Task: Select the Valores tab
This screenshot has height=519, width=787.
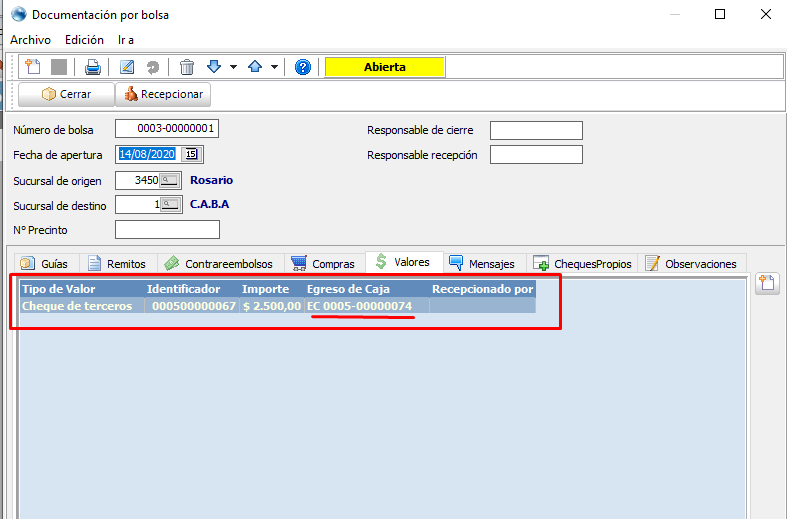Action: tap(404, 262)
